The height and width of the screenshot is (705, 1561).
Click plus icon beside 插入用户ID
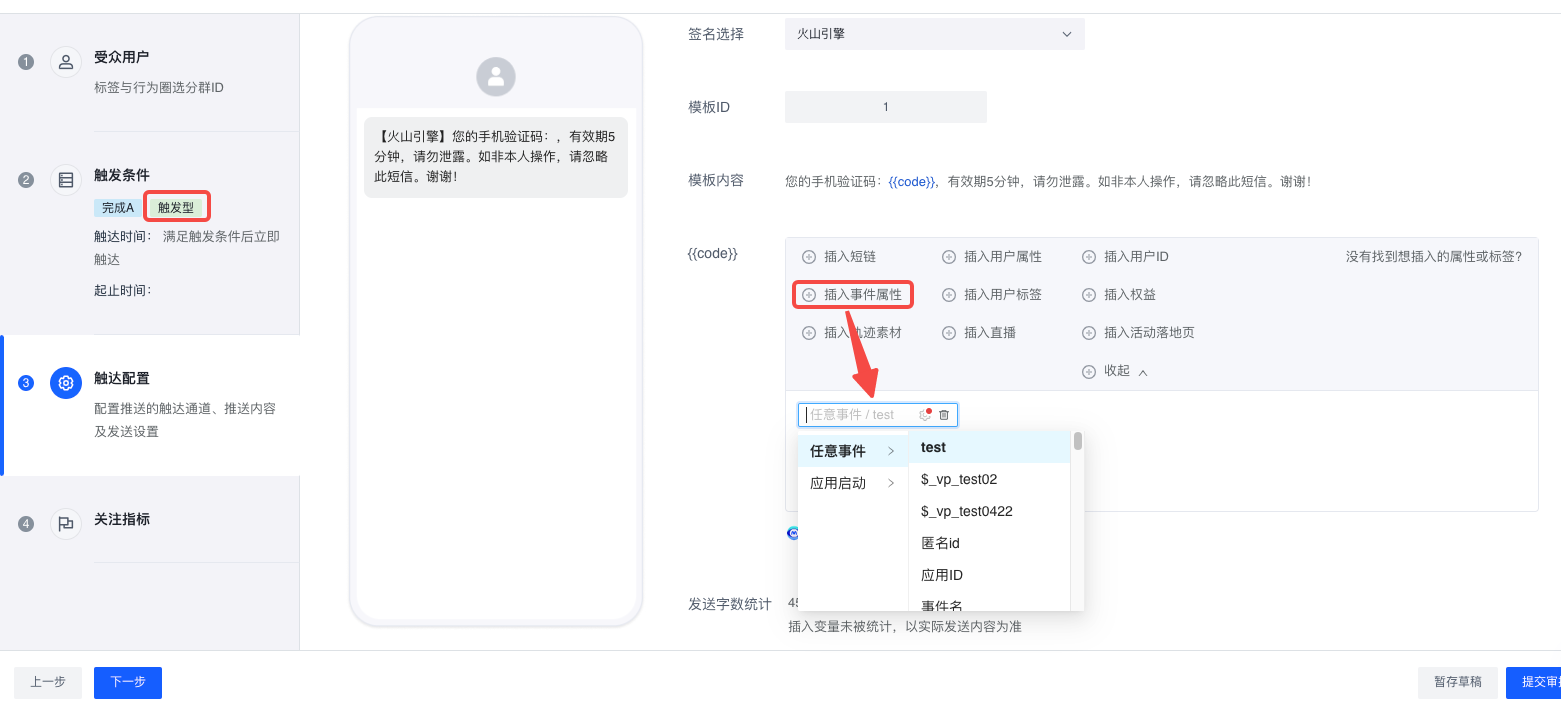coord(1089,257)
